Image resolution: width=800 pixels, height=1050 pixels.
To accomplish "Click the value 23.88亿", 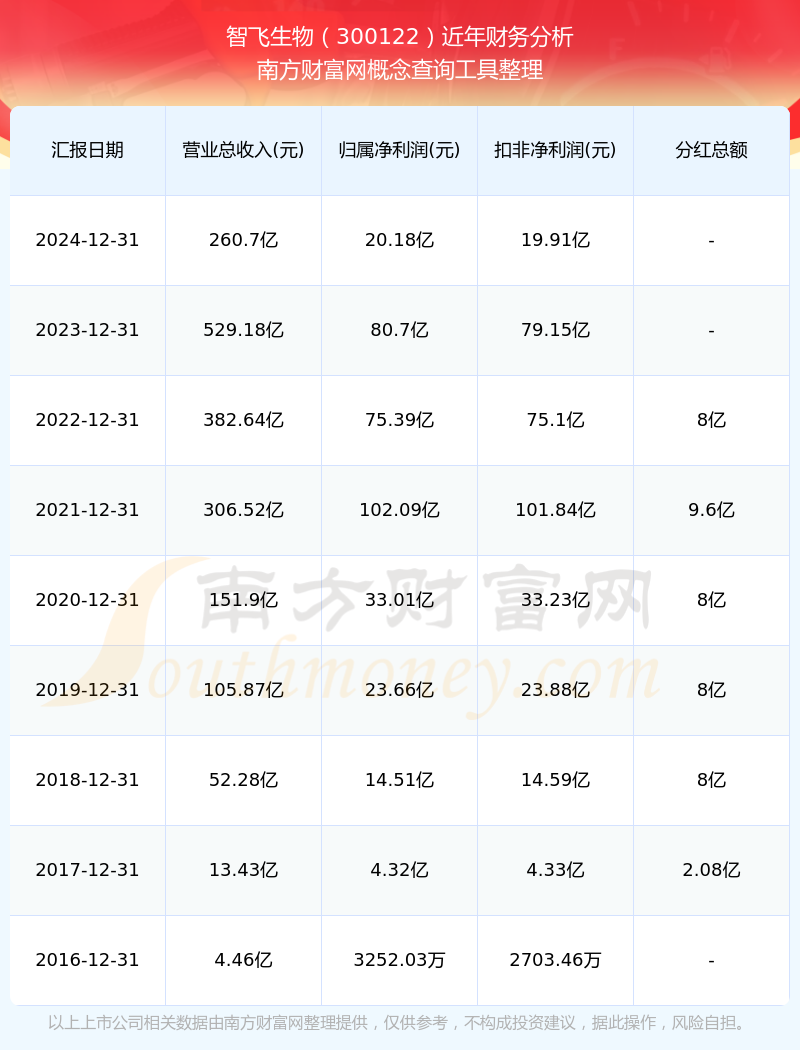I will point(556,690).
